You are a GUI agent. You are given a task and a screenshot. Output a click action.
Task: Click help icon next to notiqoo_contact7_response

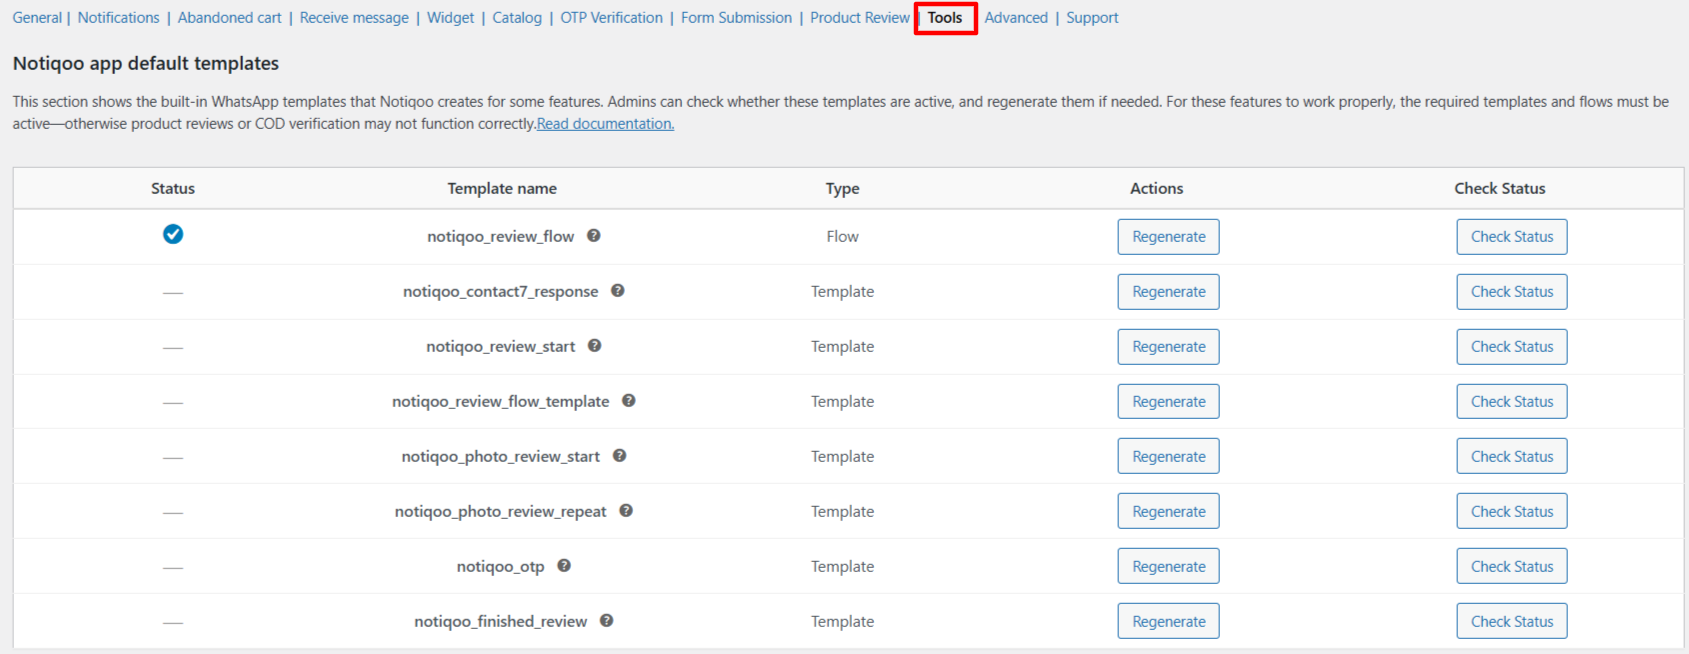pos(618,291)
